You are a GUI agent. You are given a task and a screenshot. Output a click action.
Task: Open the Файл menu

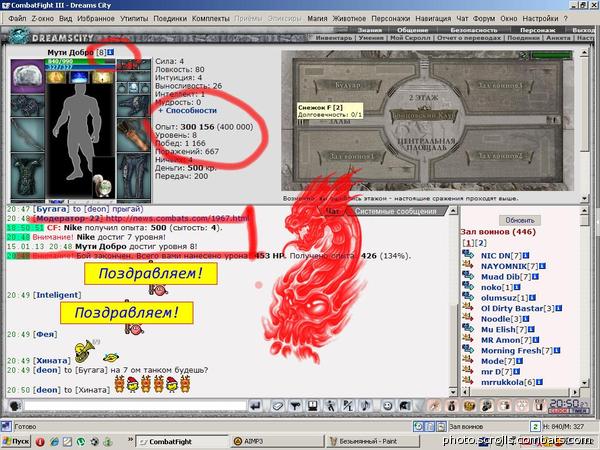tap(17, 18)
